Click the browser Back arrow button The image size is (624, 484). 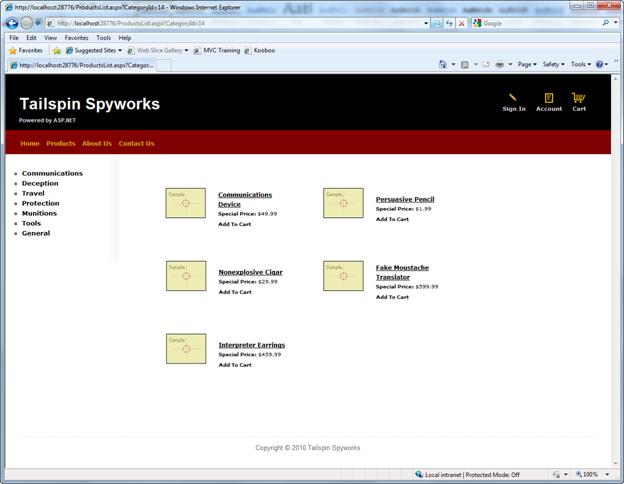[12, 23]
